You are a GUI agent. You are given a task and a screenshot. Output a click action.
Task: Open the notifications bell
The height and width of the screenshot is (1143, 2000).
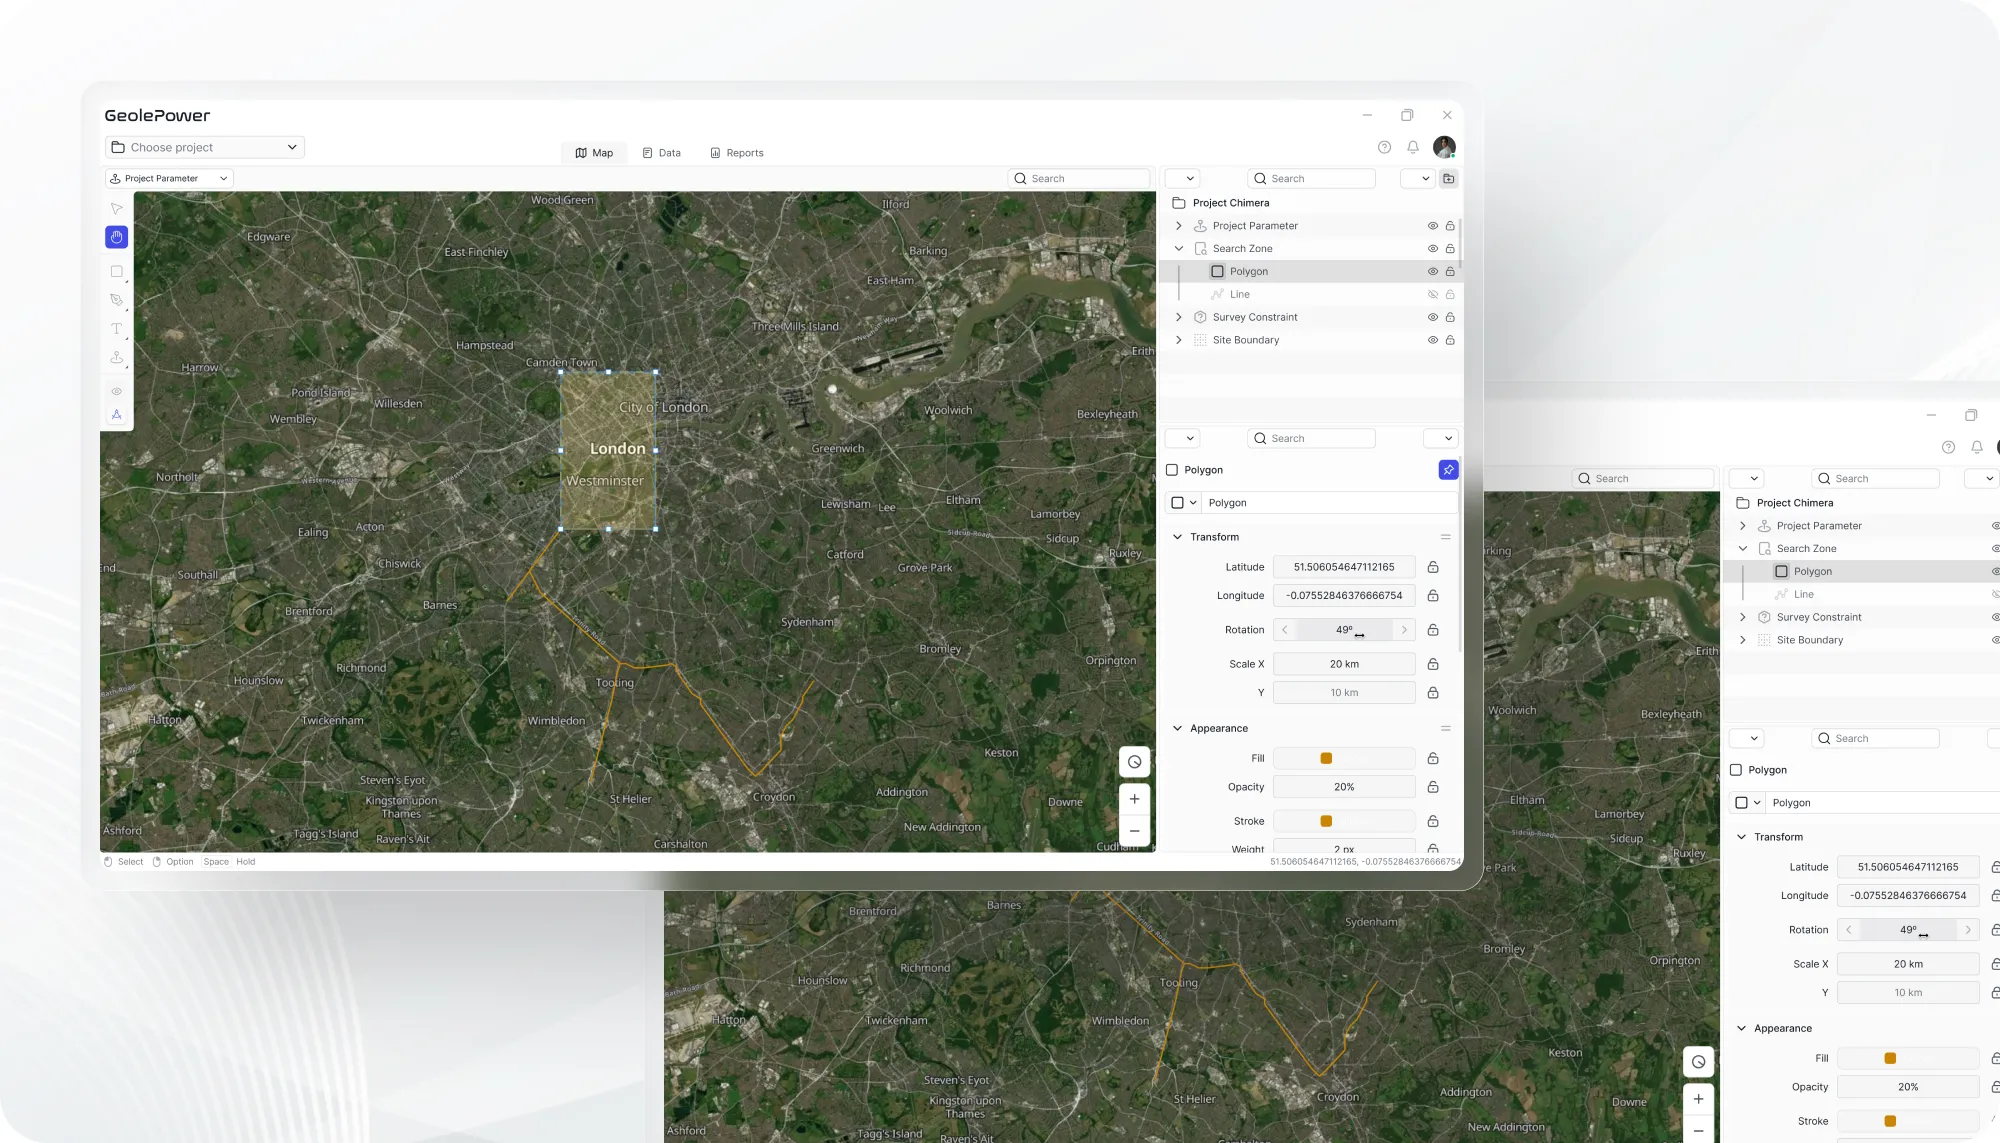coord(1412,147)
